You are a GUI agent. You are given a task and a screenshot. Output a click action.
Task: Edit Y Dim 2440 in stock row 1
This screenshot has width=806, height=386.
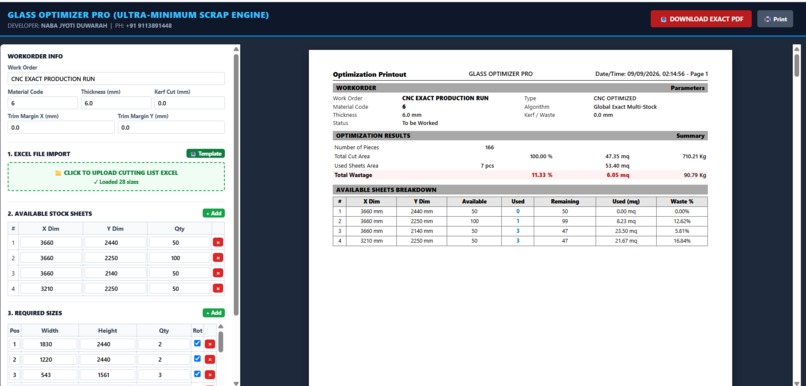coord(115,242)
